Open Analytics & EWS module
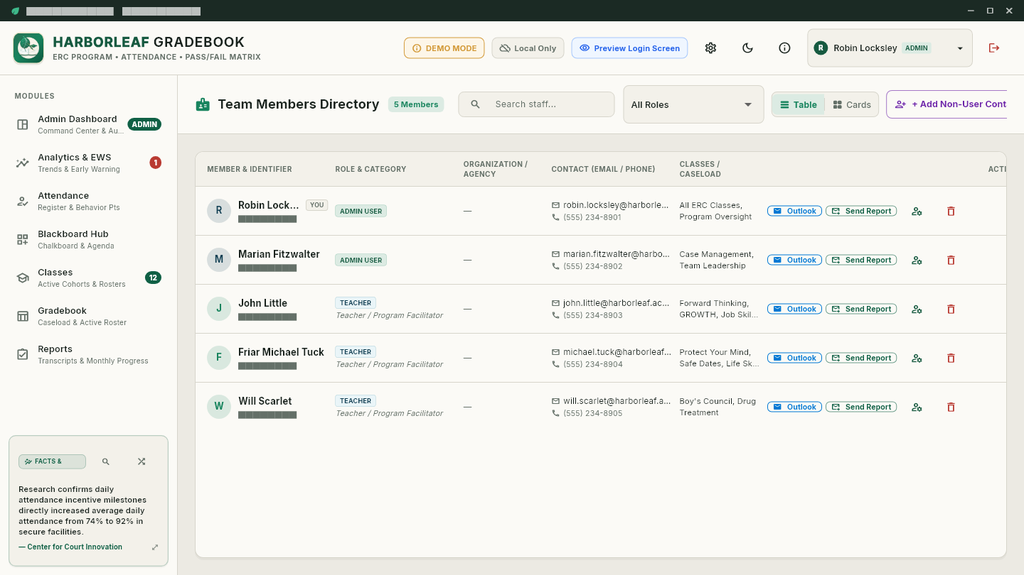Screen dimensions: 1024x575 (x=88, y=163)
